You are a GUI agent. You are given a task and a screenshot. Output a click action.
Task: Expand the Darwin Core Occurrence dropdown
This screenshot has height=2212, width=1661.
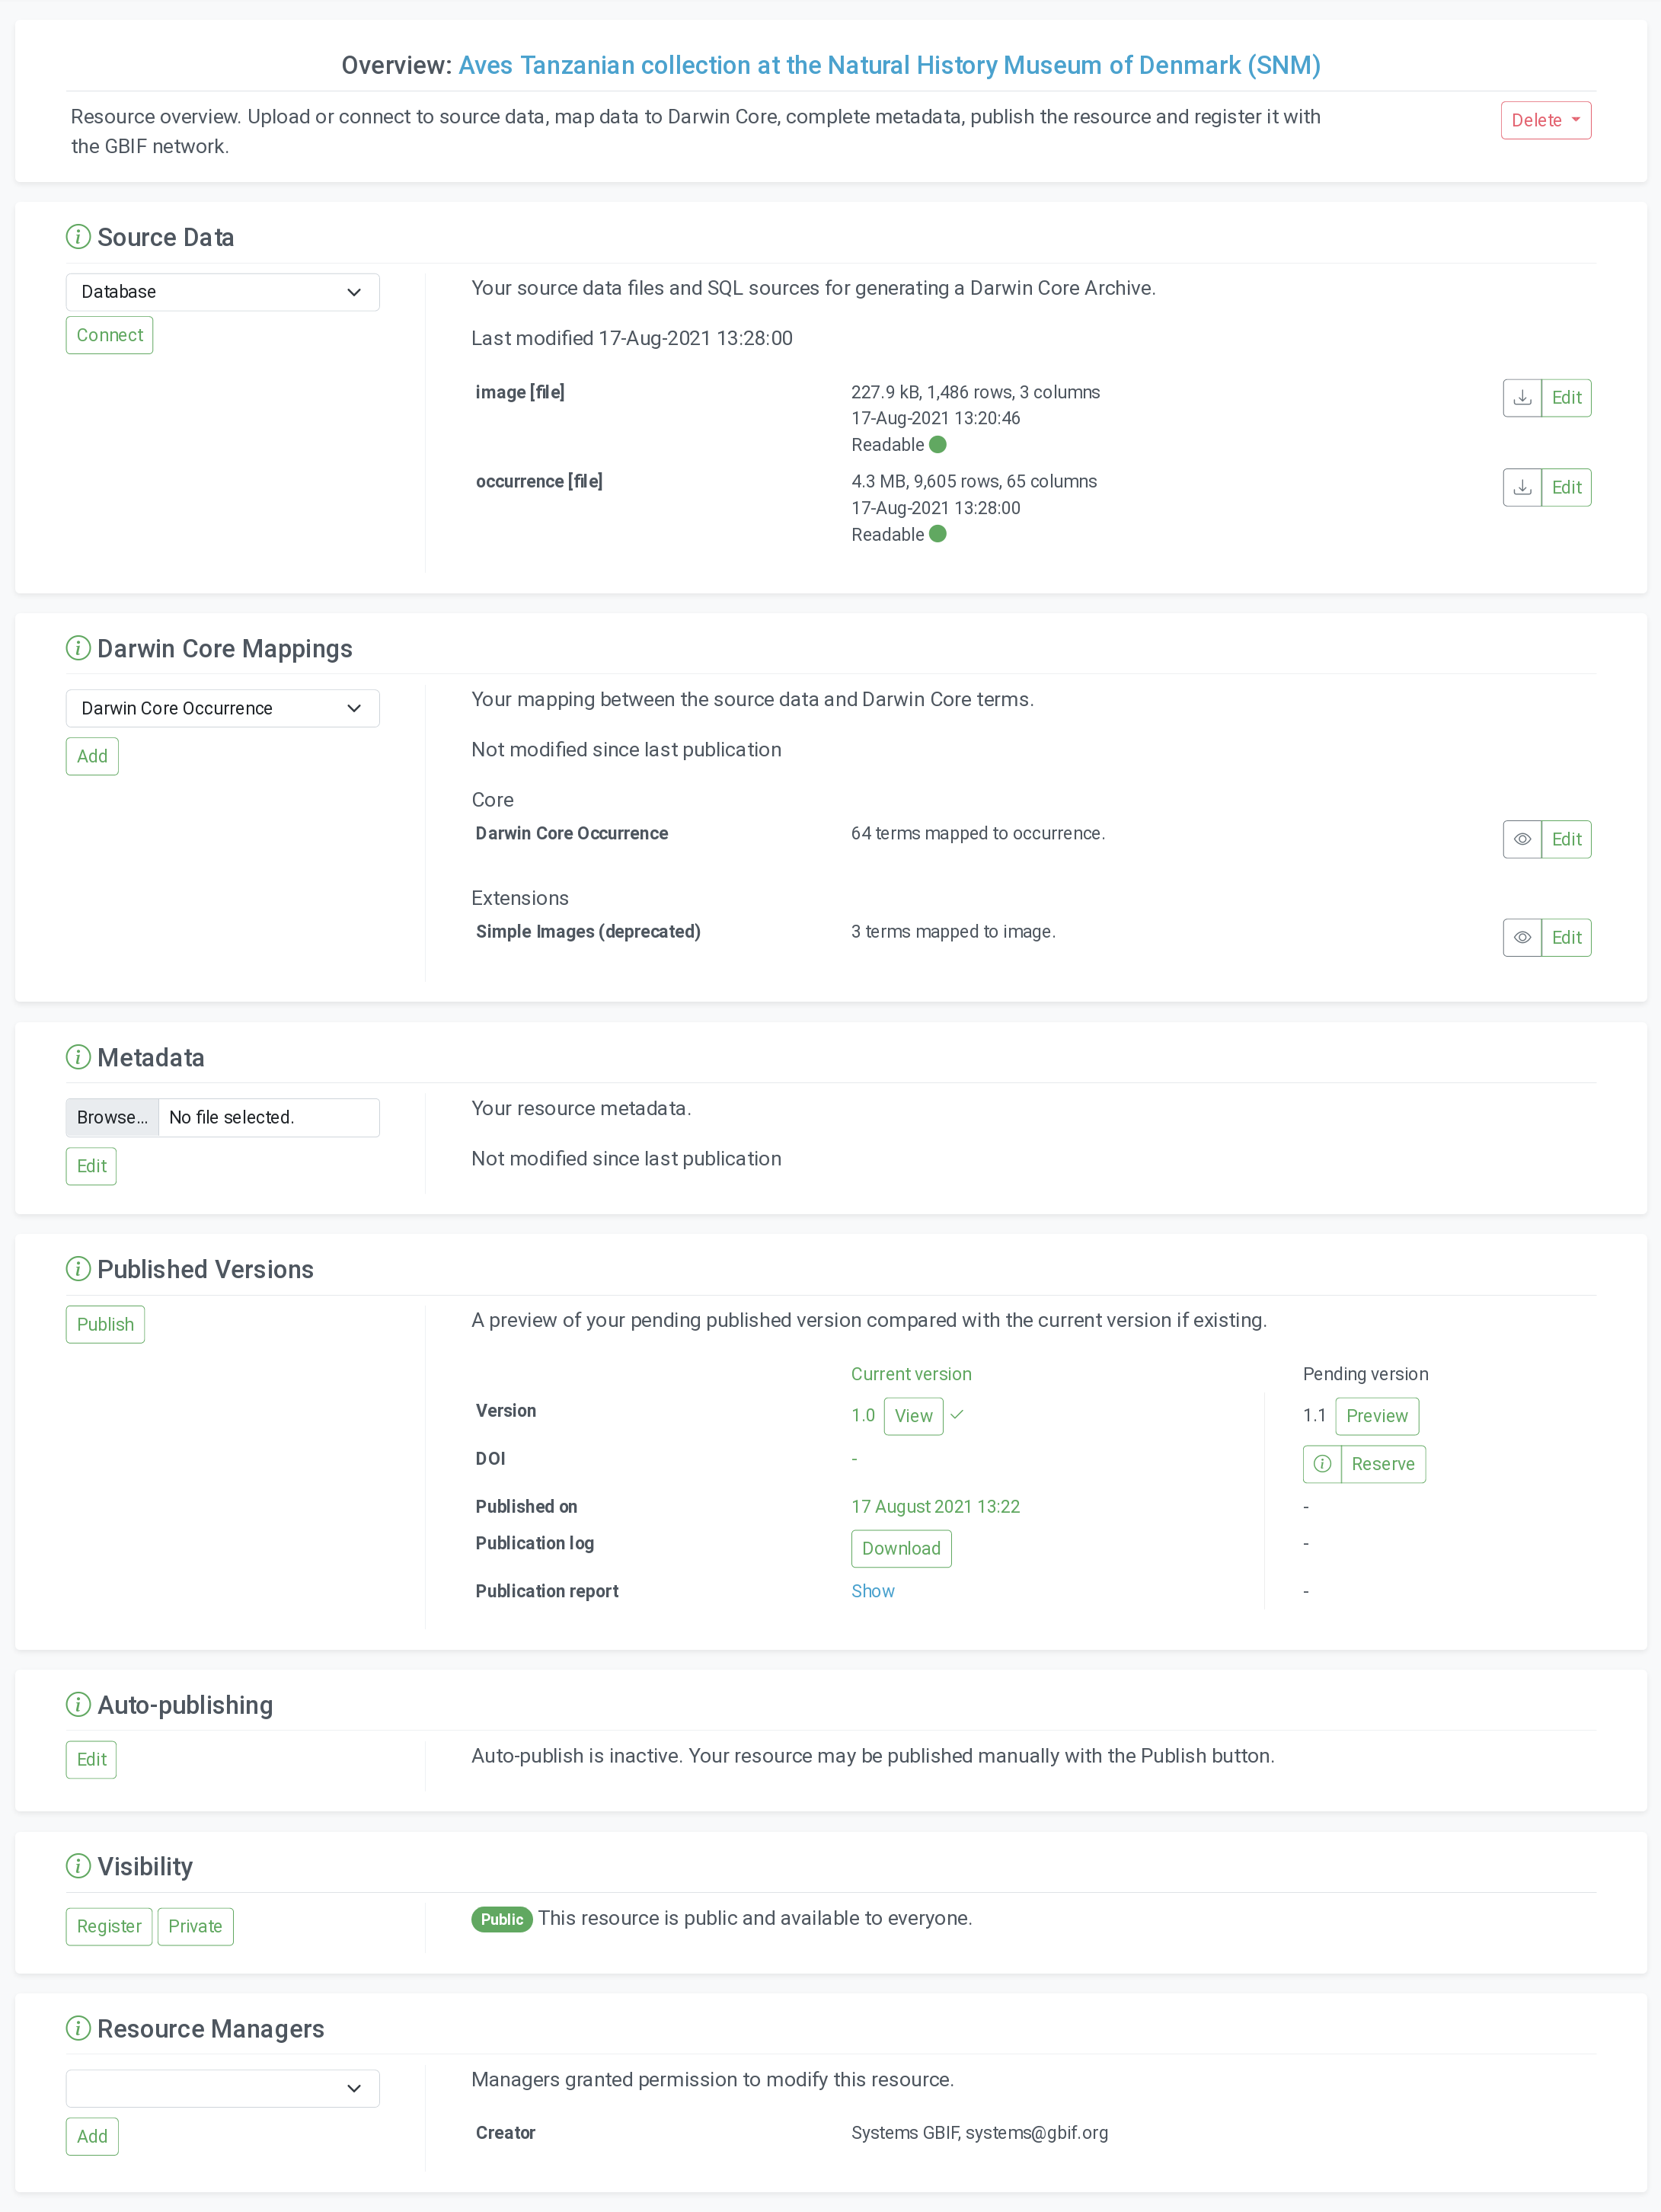[x=222, y=708]
